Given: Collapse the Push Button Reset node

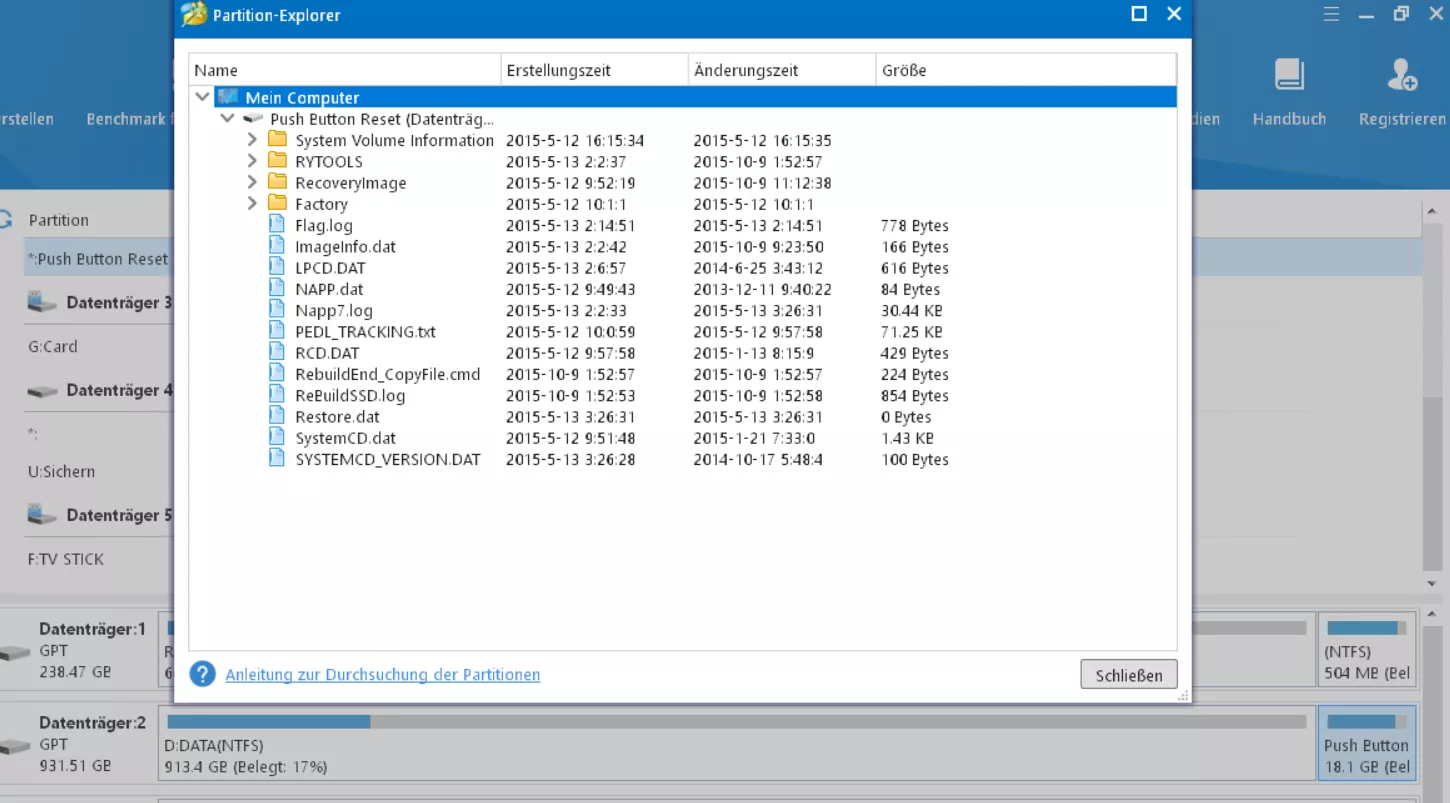Looking at the screenshot, I should point(228,119).
